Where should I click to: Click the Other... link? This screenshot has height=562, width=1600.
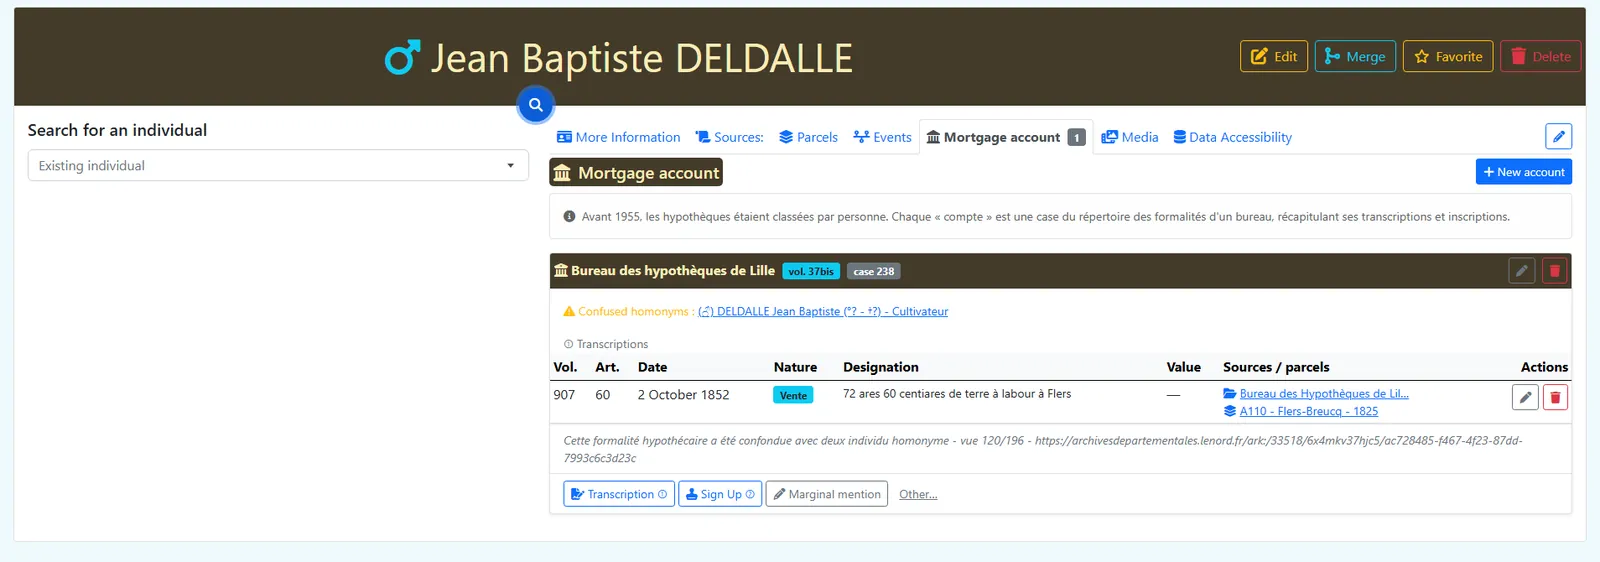918,494
